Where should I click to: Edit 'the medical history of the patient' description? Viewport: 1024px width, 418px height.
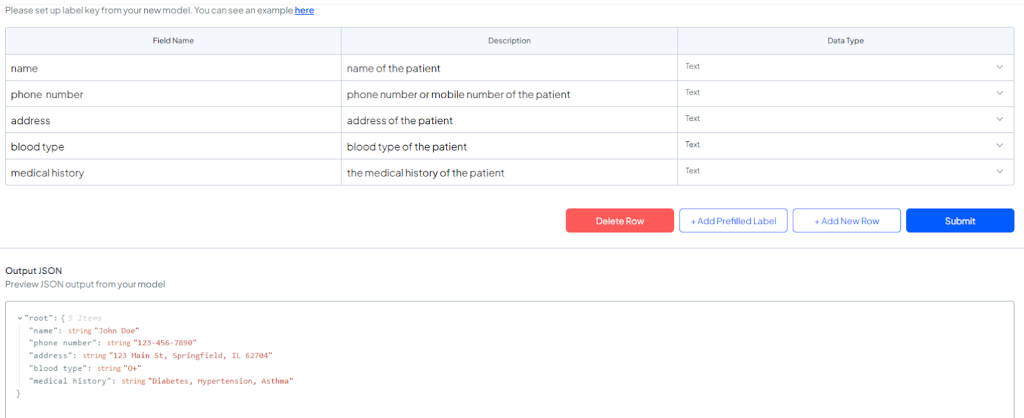[509, 172]
